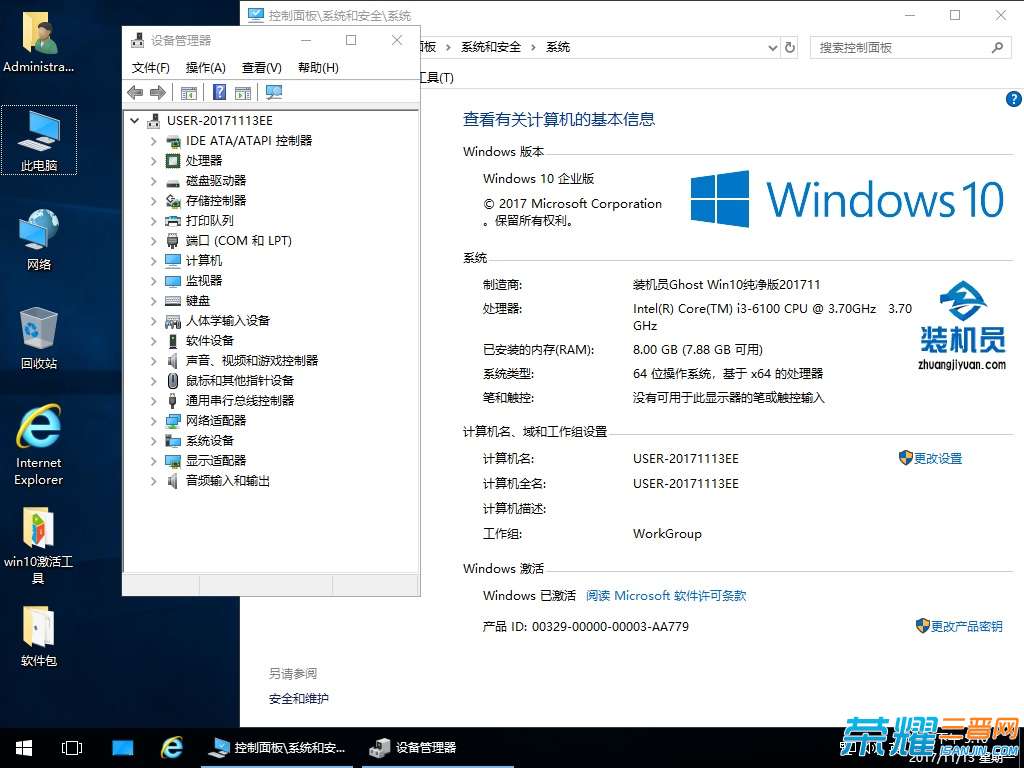Expand the 处理器 tree node arrow
Image resolution: width=1024 pixels, height=768 pixels.
click(x=153, y=161)
